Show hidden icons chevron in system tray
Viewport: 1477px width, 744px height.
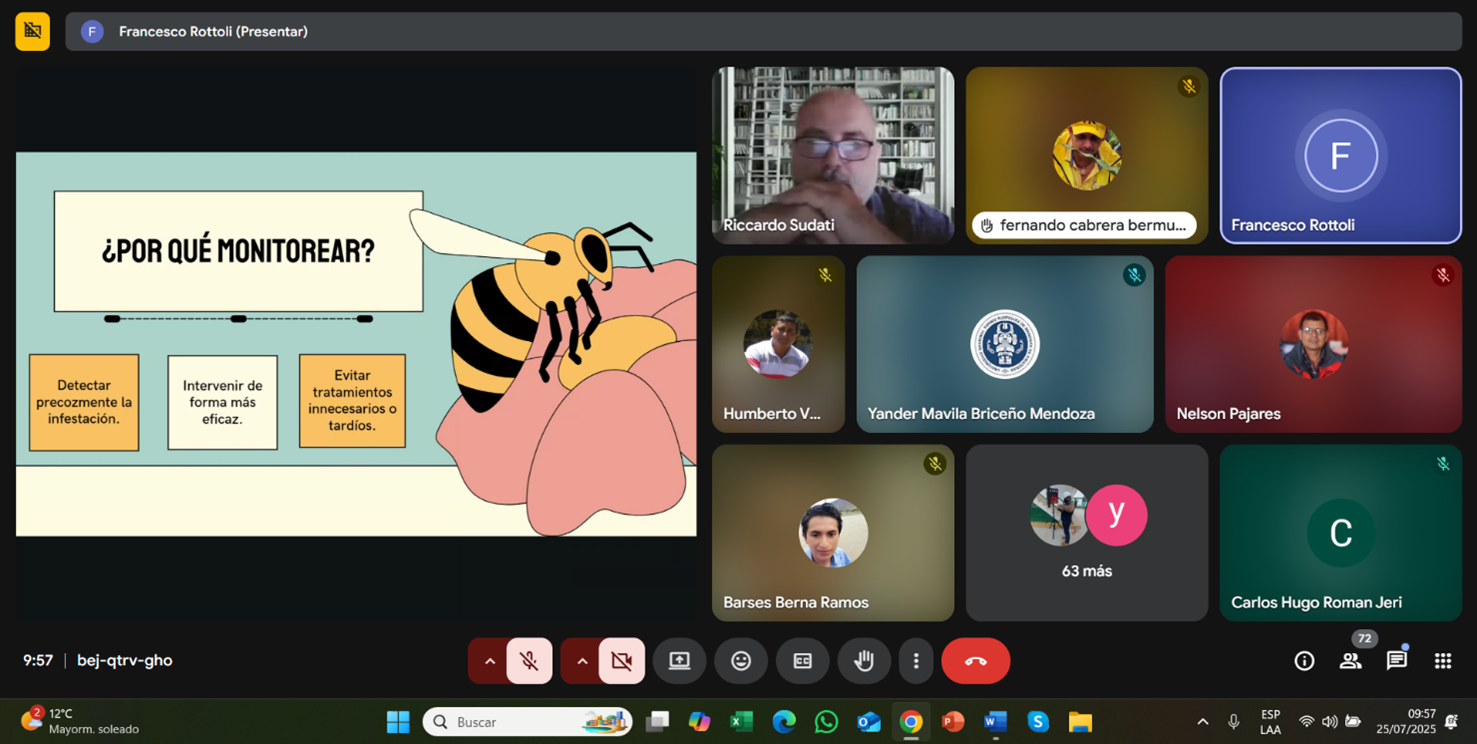pos(1202,722)
